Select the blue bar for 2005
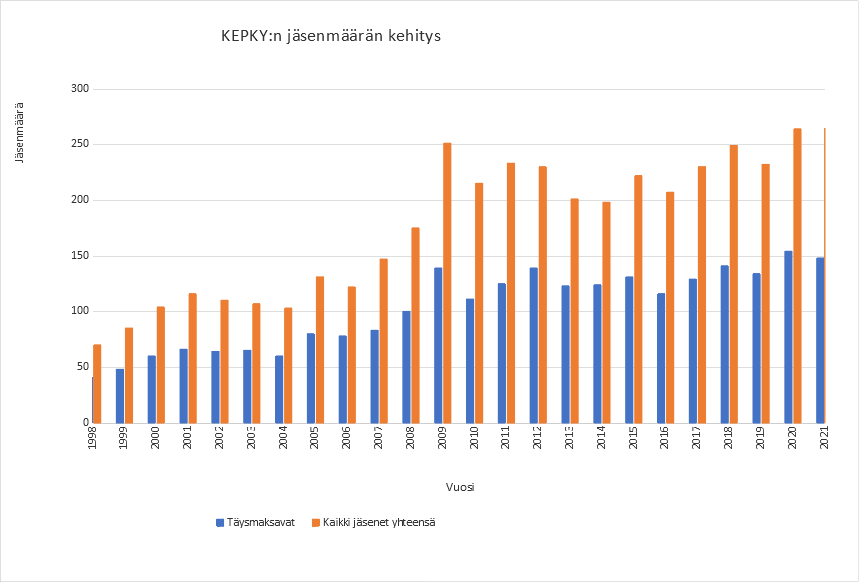The image size is (859, 582). point(311,378)
